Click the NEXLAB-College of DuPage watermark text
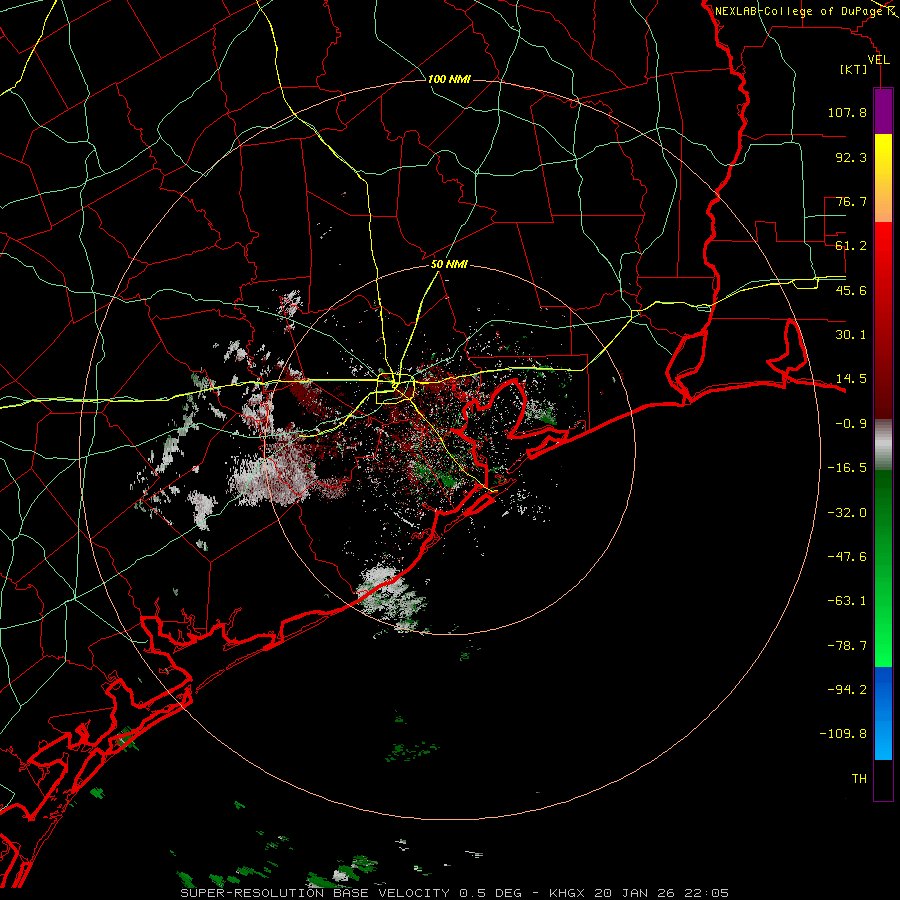 pyautogui.click(x=800, y=11)
